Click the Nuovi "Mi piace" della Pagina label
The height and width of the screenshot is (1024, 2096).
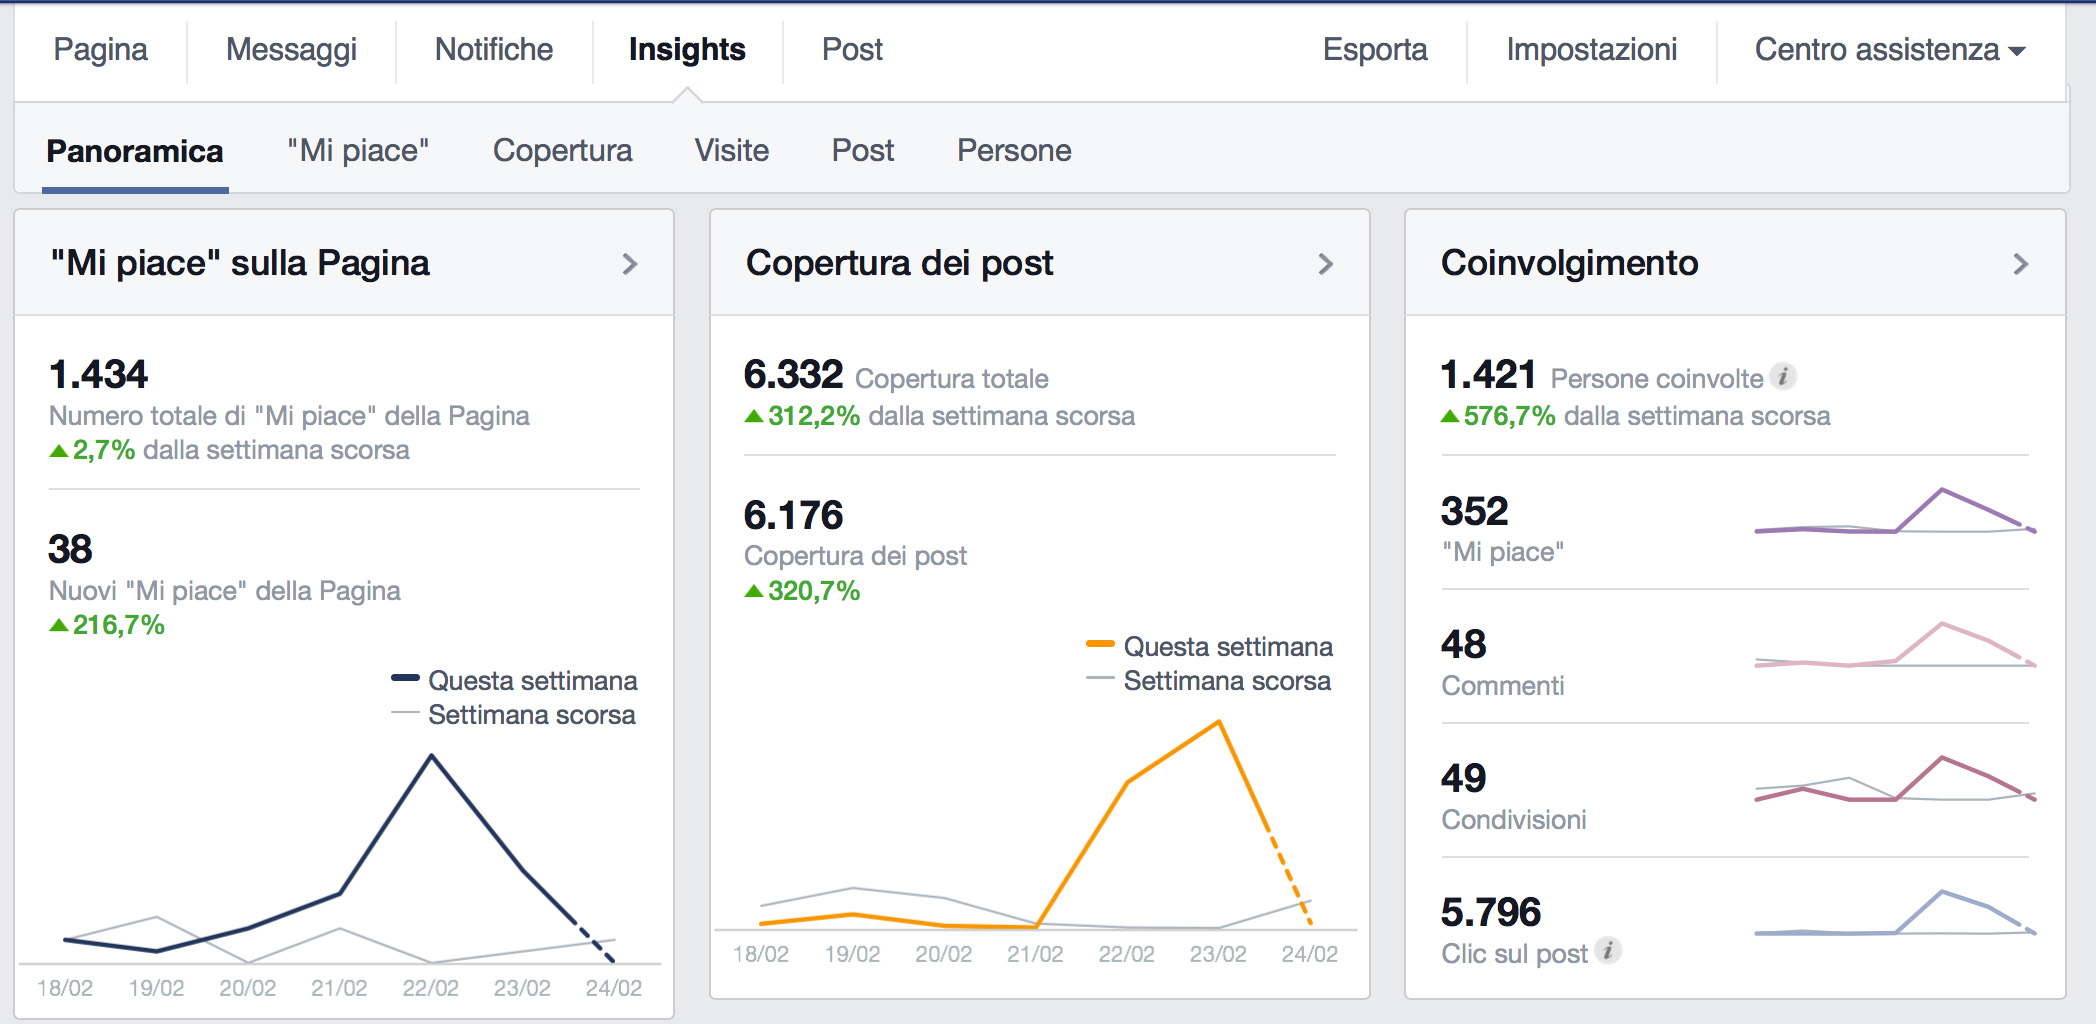pyautogui.click(x=224, y=591)
